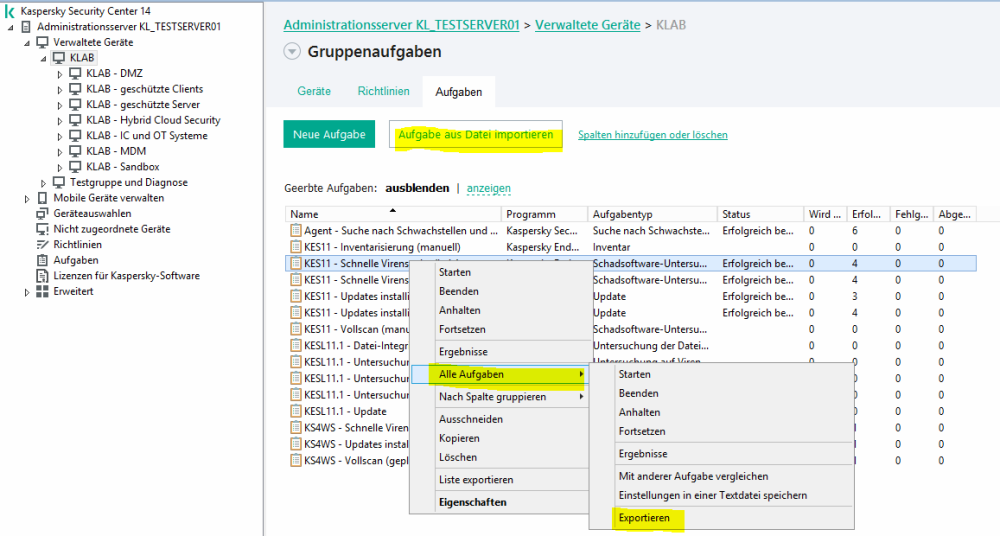Click the KLAB - Sandbox group icon

(x=75, y=167)
